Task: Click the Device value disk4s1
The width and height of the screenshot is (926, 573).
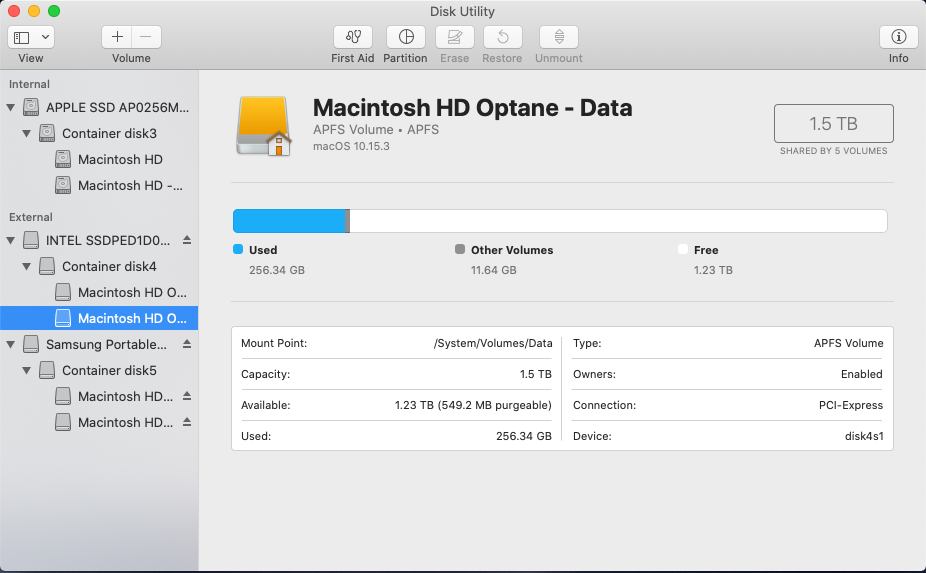Action: click(x=864, y=436)
